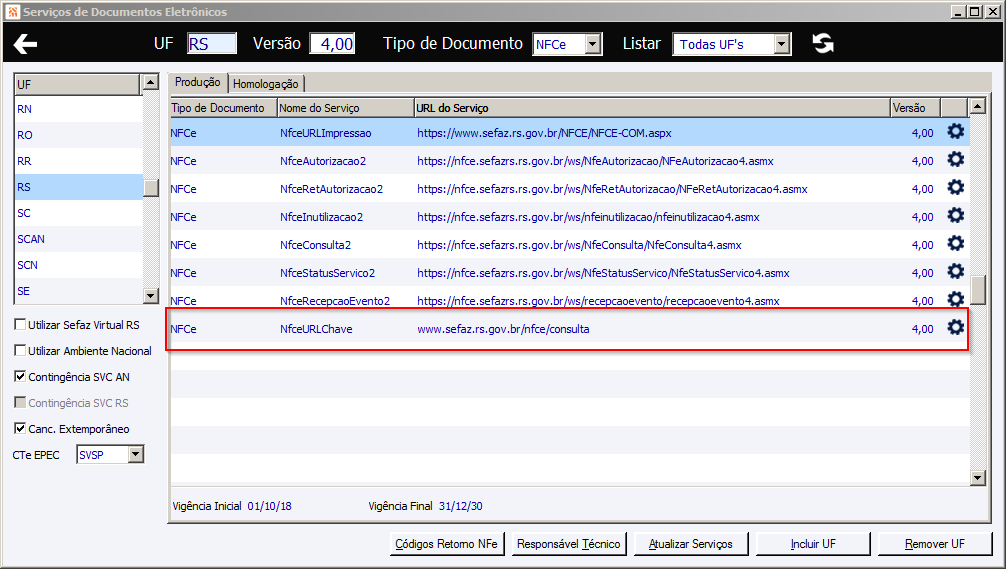Click Códigos Retorno NFe button
The height and width of the screenshot is (569, 1006).
tap(447, 544)
